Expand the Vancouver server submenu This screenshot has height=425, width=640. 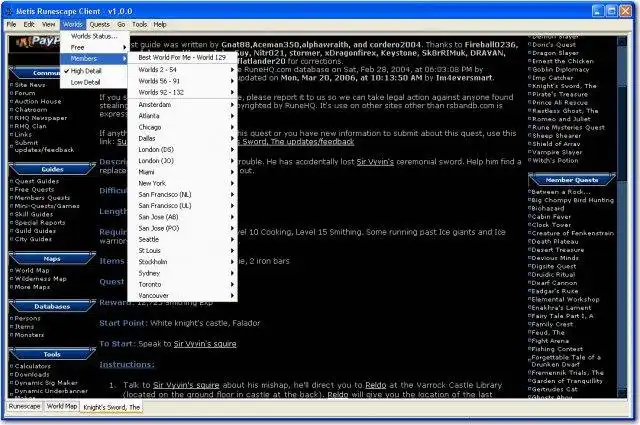coord(182,296)
